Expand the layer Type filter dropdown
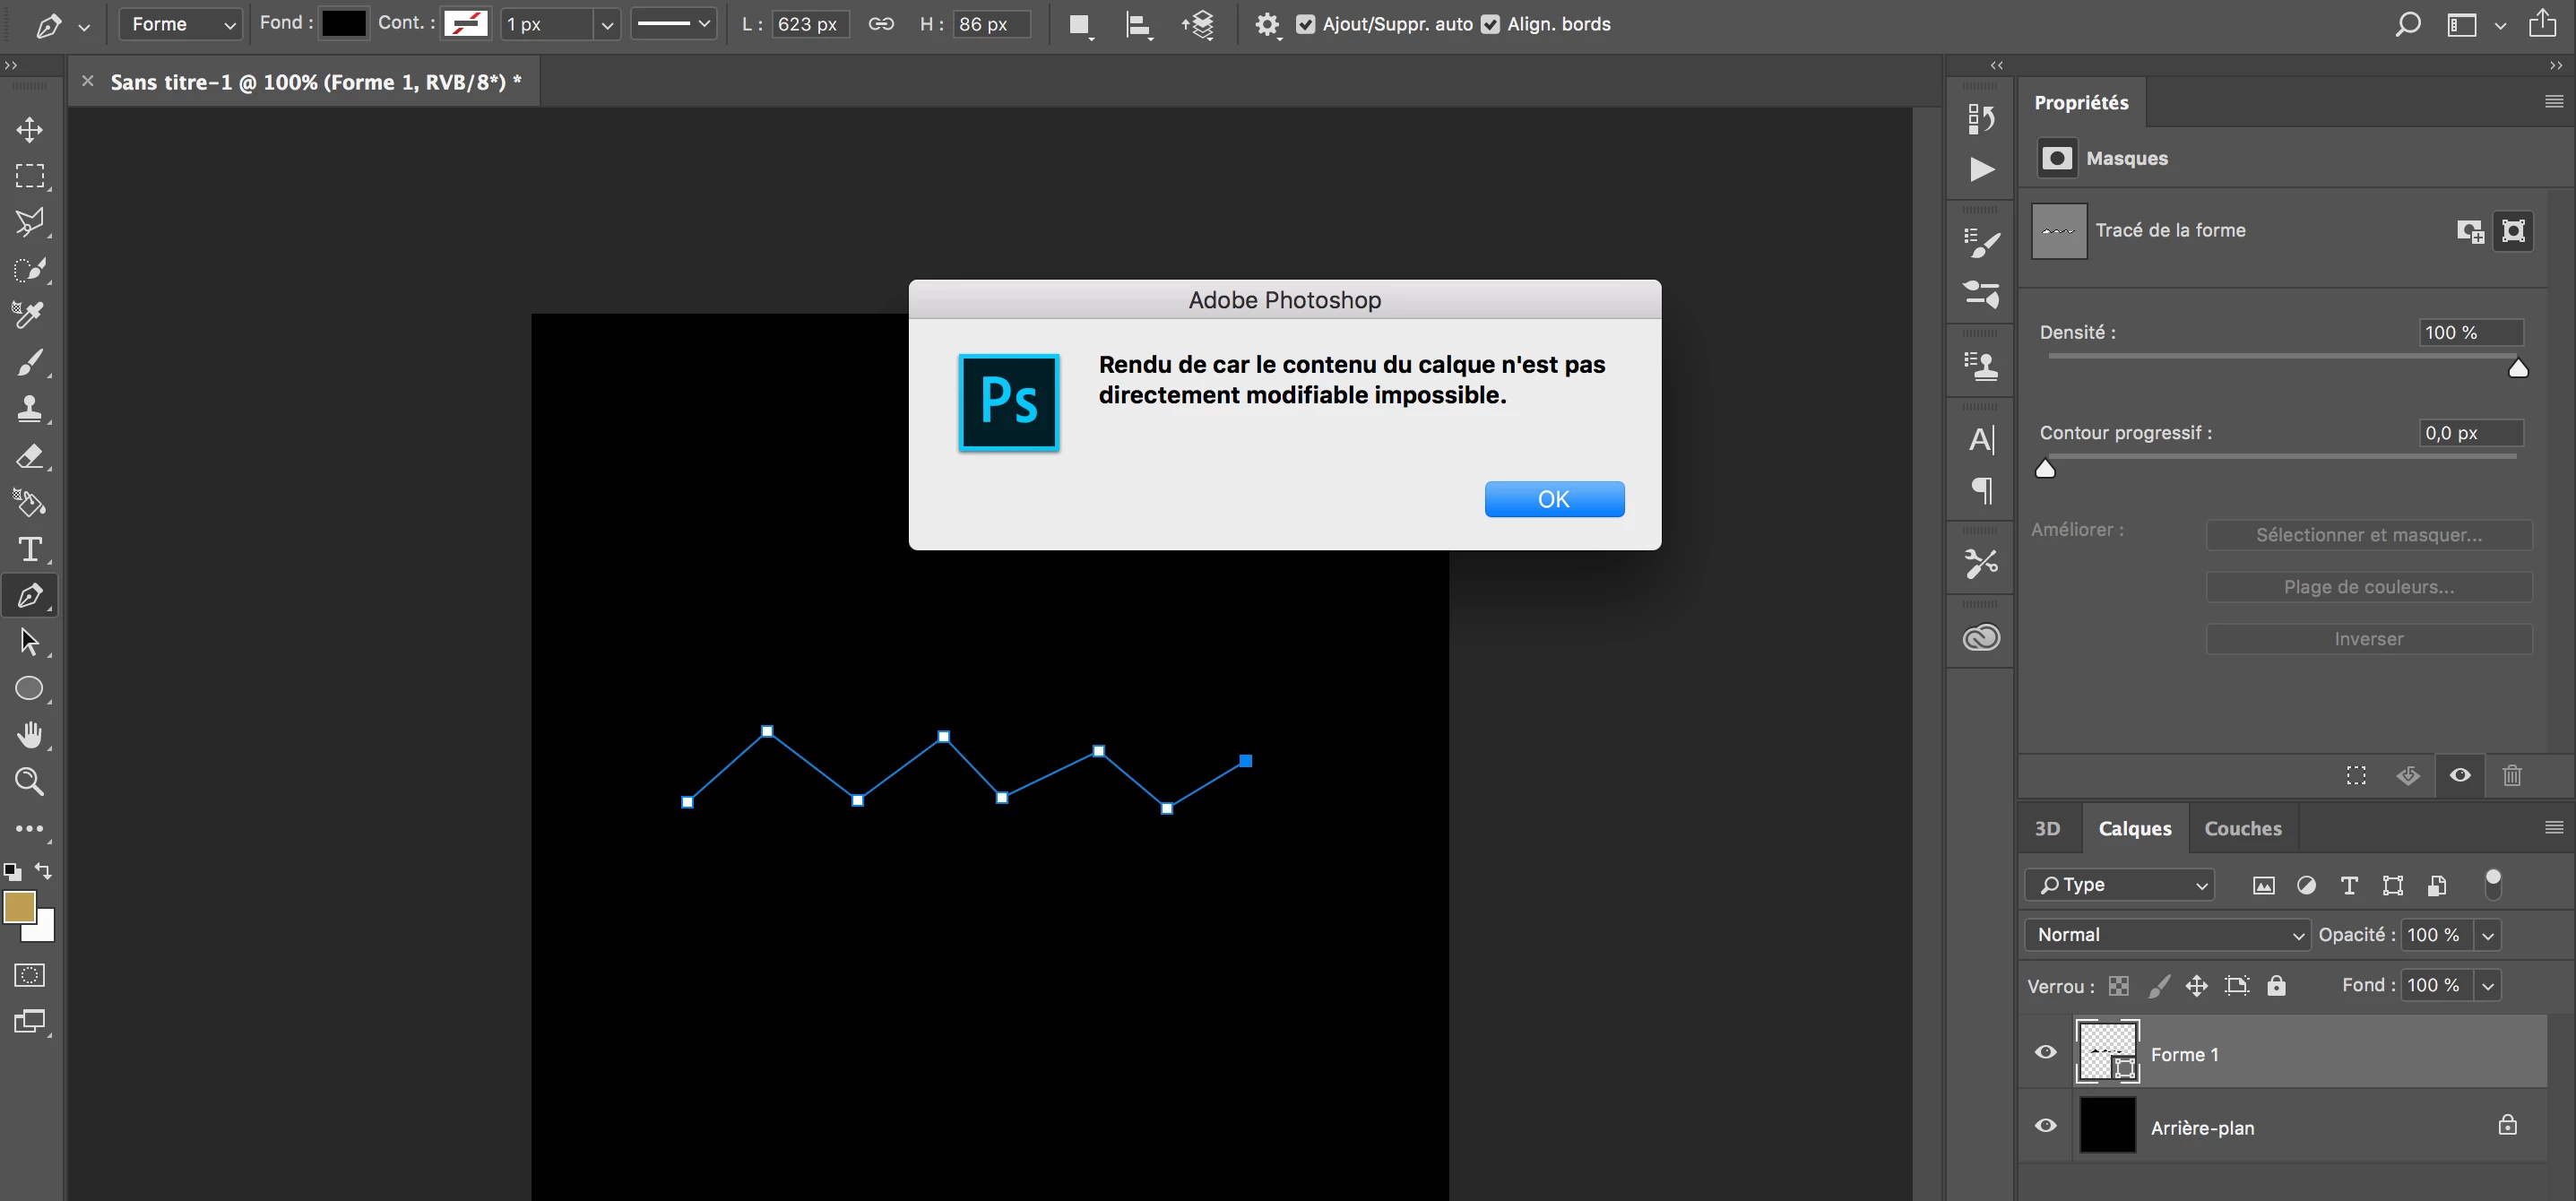This screenshot has height=1201, width=2576. click(2120, 885)
